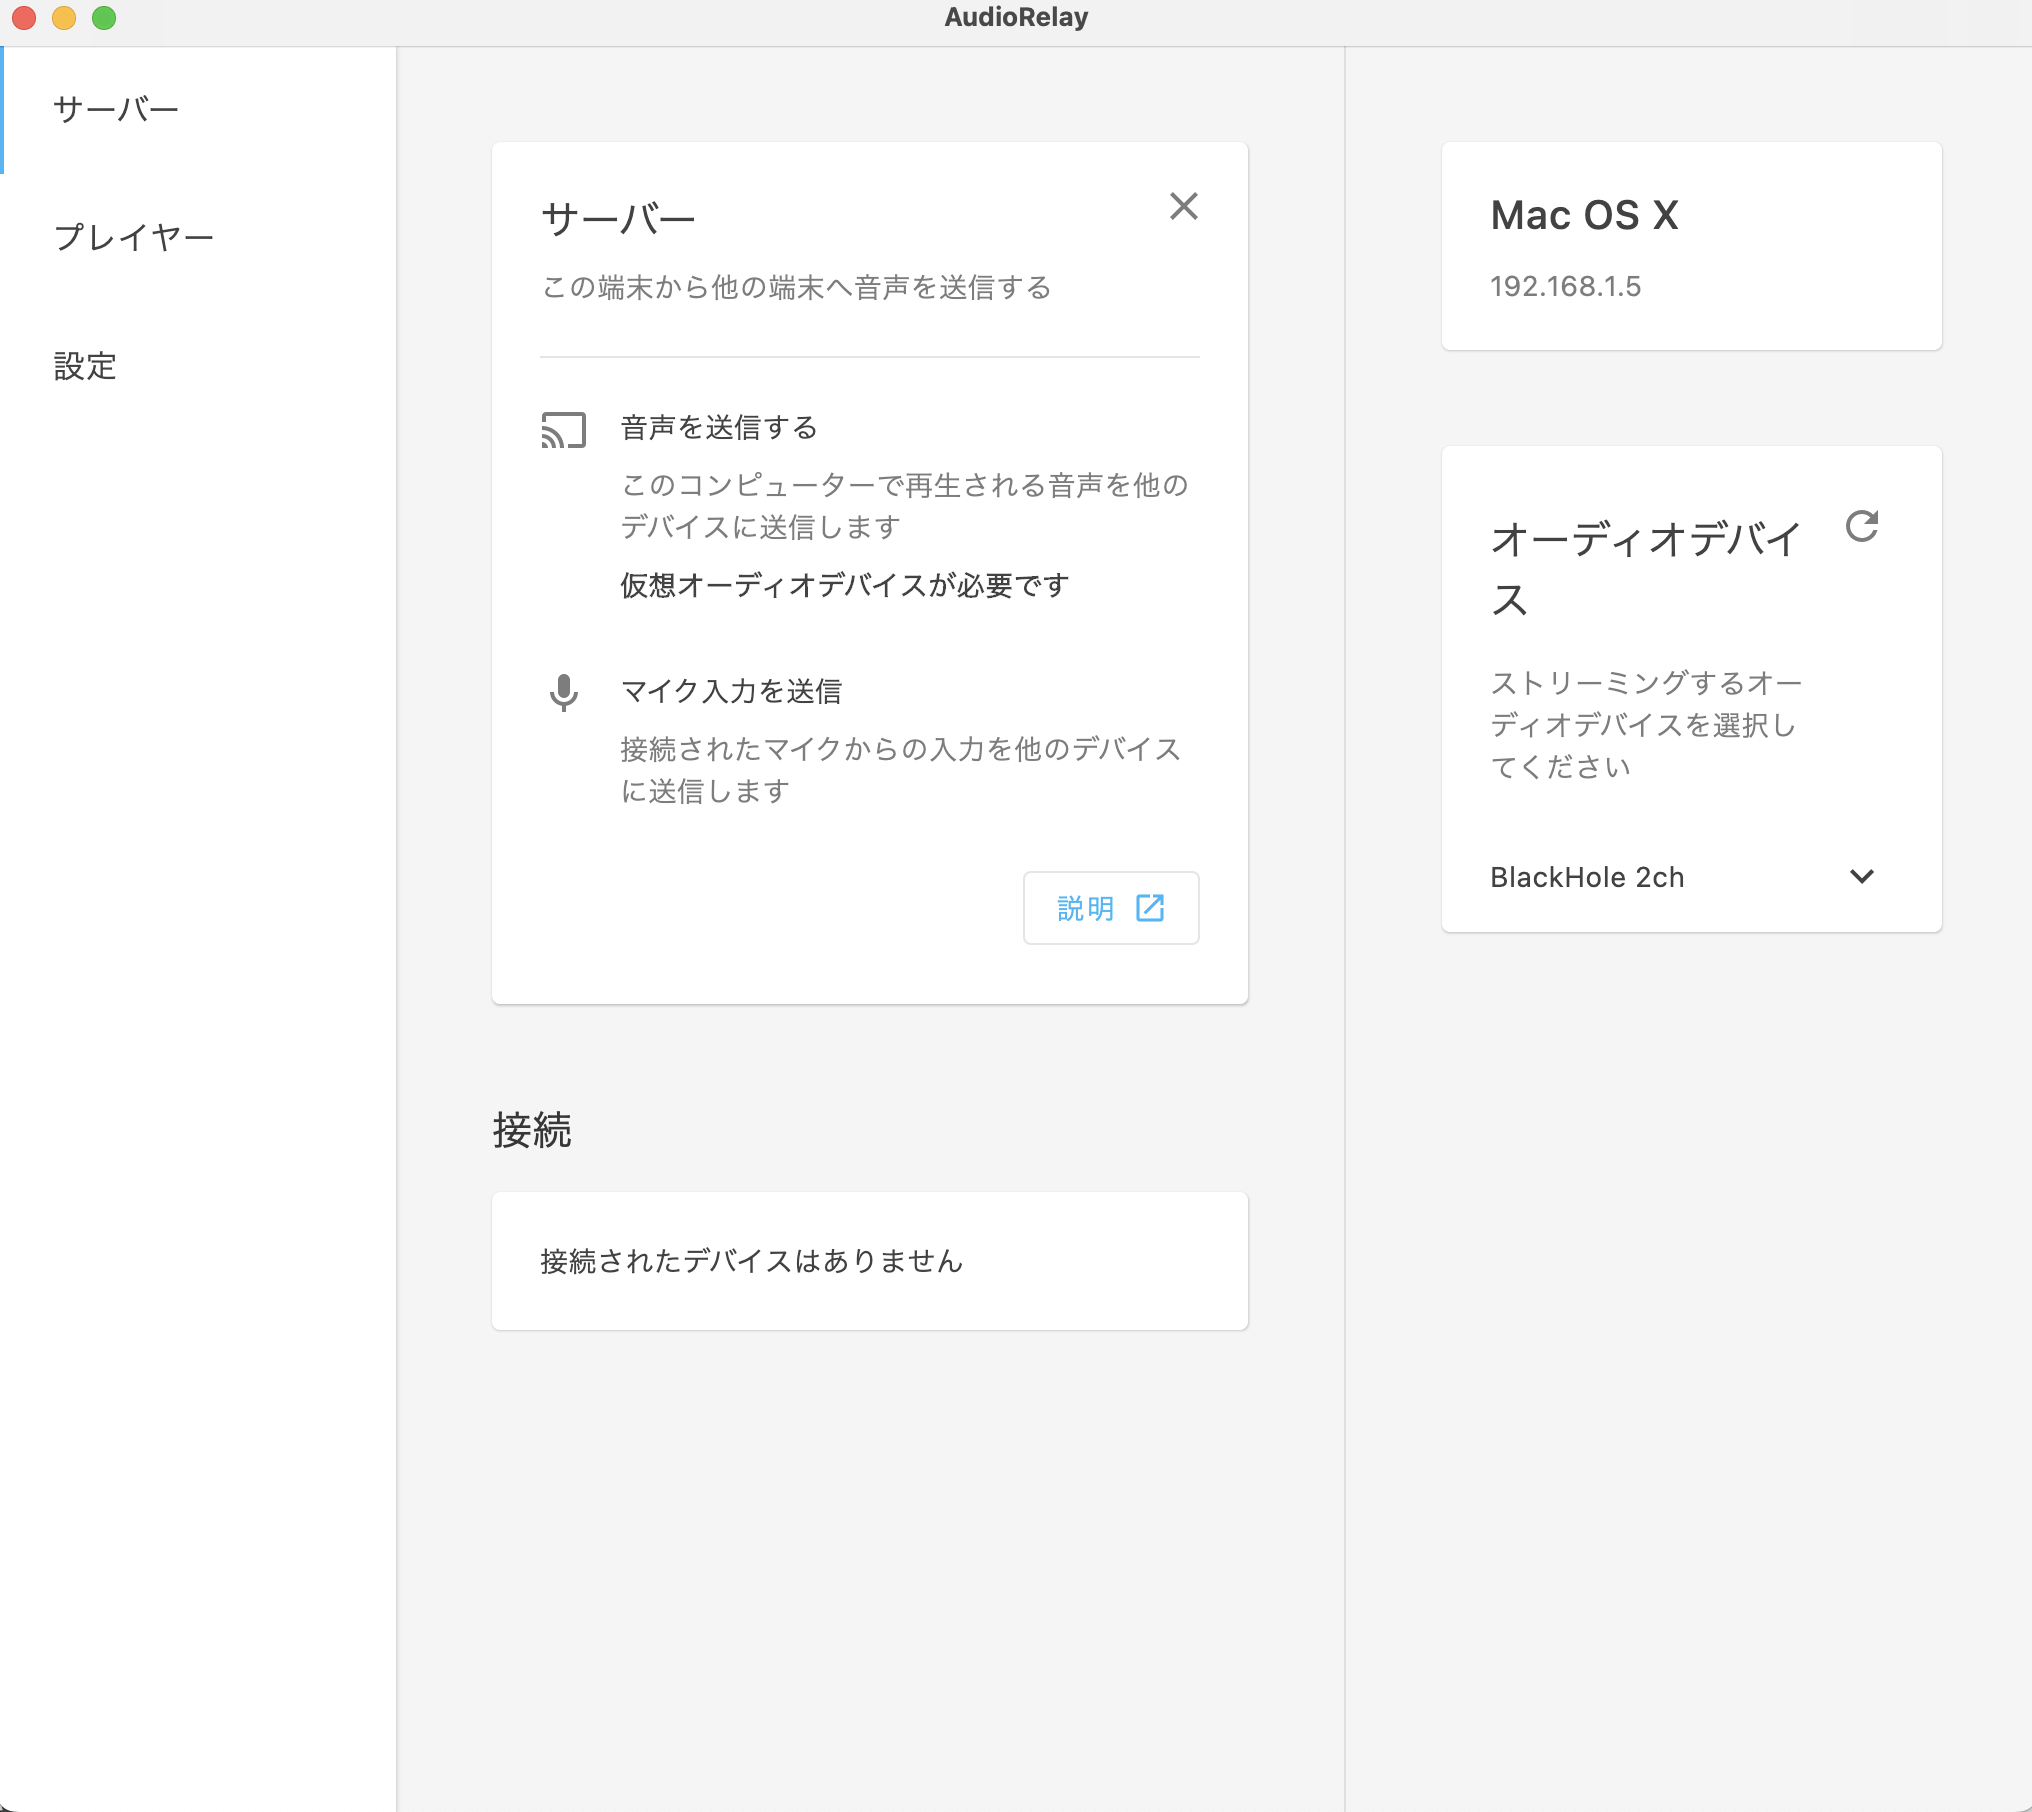Select the サーバー sidebar tab
Viewport: 2032px width, 1812px height.
(x=116, y=109)
